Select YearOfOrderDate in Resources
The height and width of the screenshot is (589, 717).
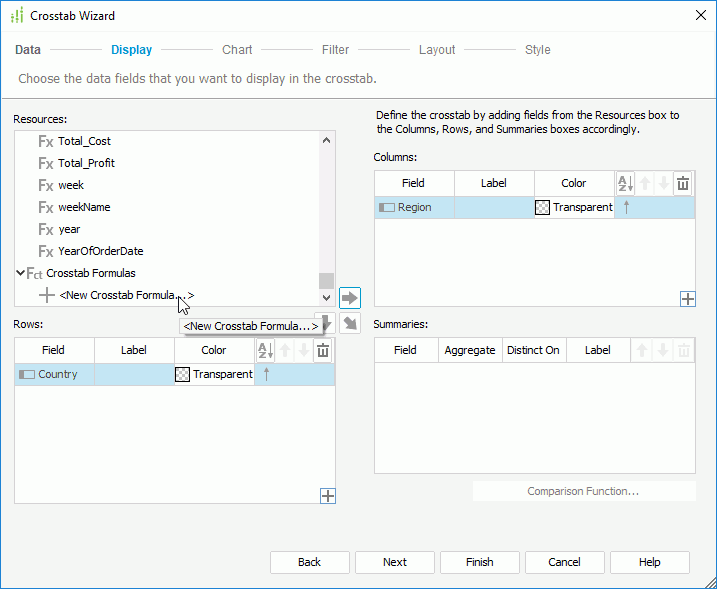101,251
